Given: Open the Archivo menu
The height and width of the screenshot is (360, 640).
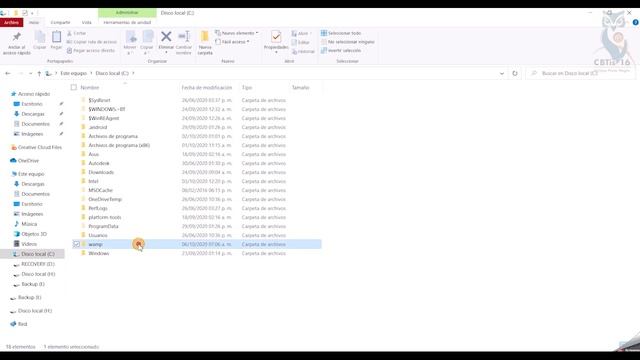Looking at the screenshot, I should [11, 22].
